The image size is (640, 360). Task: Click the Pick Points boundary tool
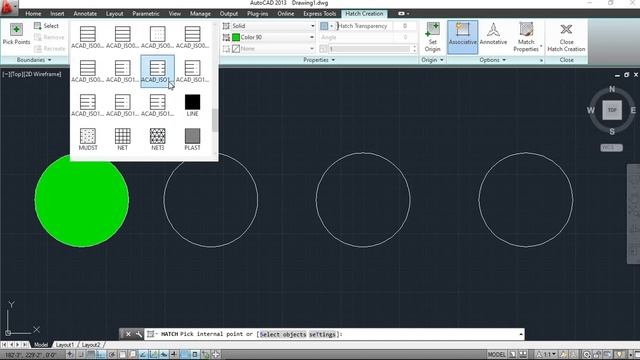[16, 34]
